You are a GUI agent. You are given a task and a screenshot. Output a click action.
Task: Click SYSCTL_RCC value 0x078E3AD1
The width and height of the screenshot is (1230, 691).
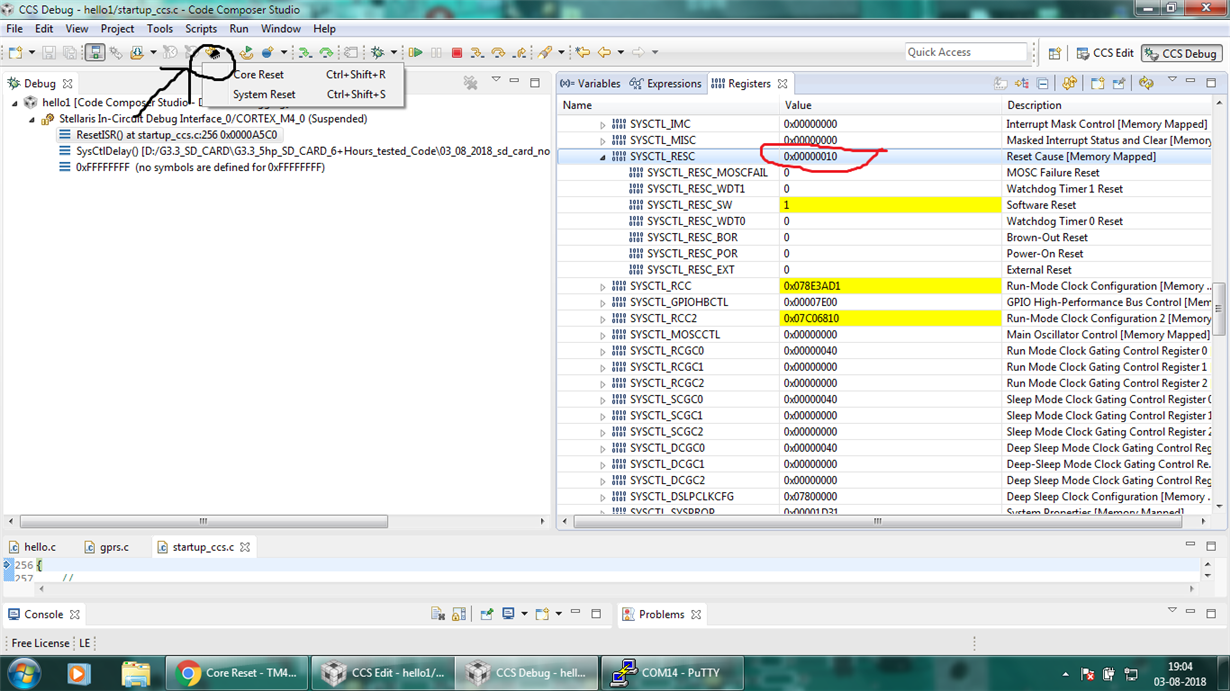point(890,286)
